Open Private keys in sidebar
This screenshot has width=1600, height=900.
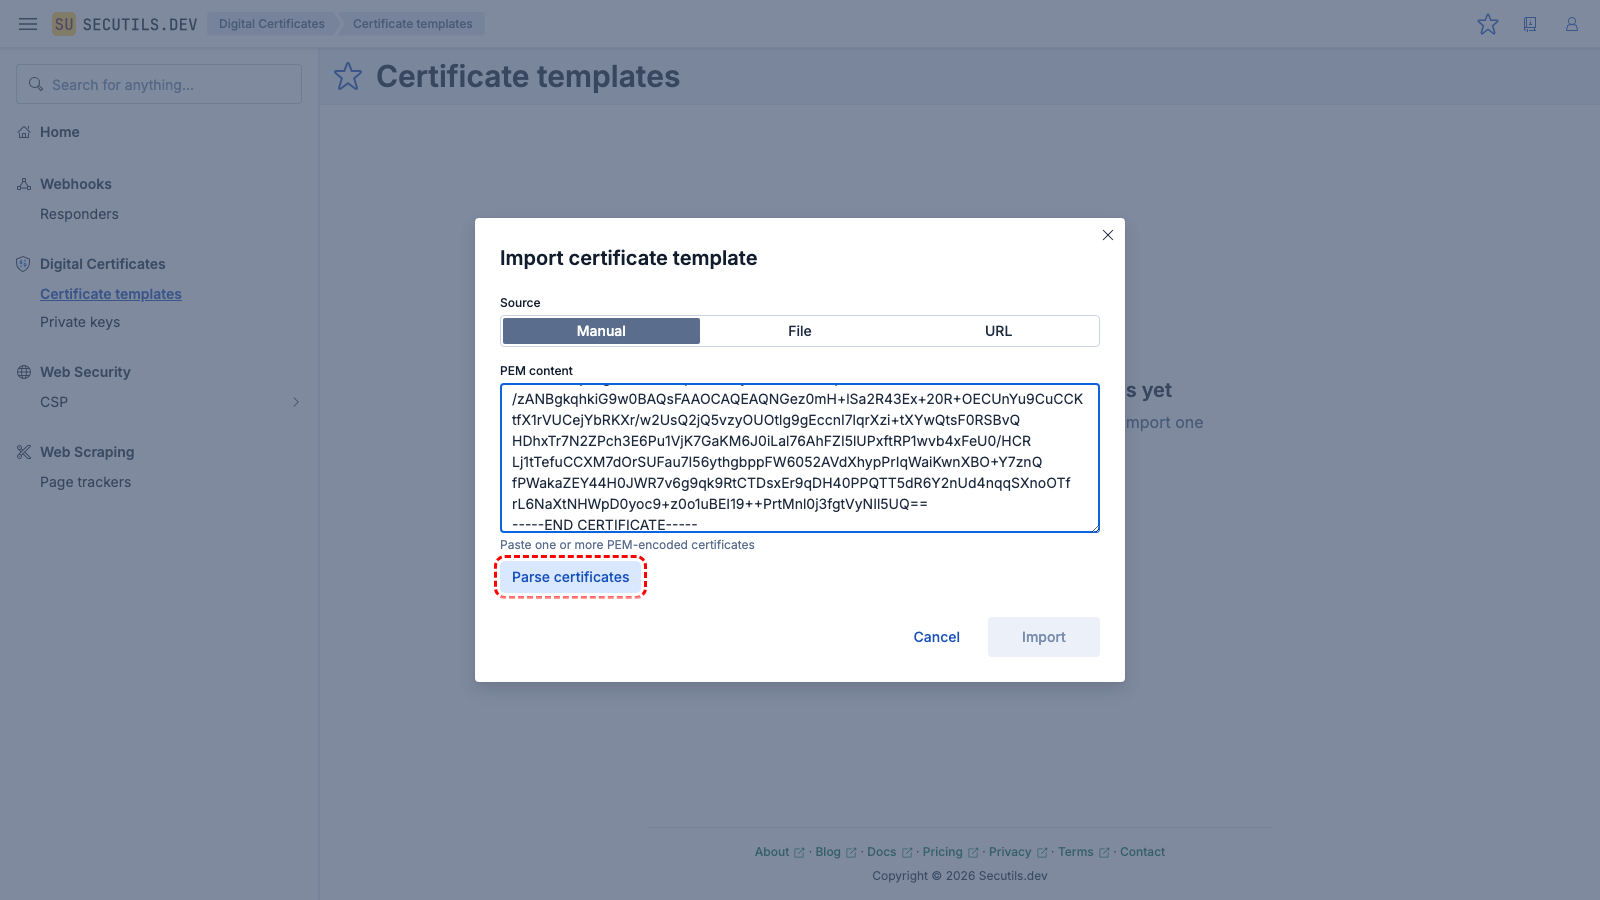[x=80, y=322]
